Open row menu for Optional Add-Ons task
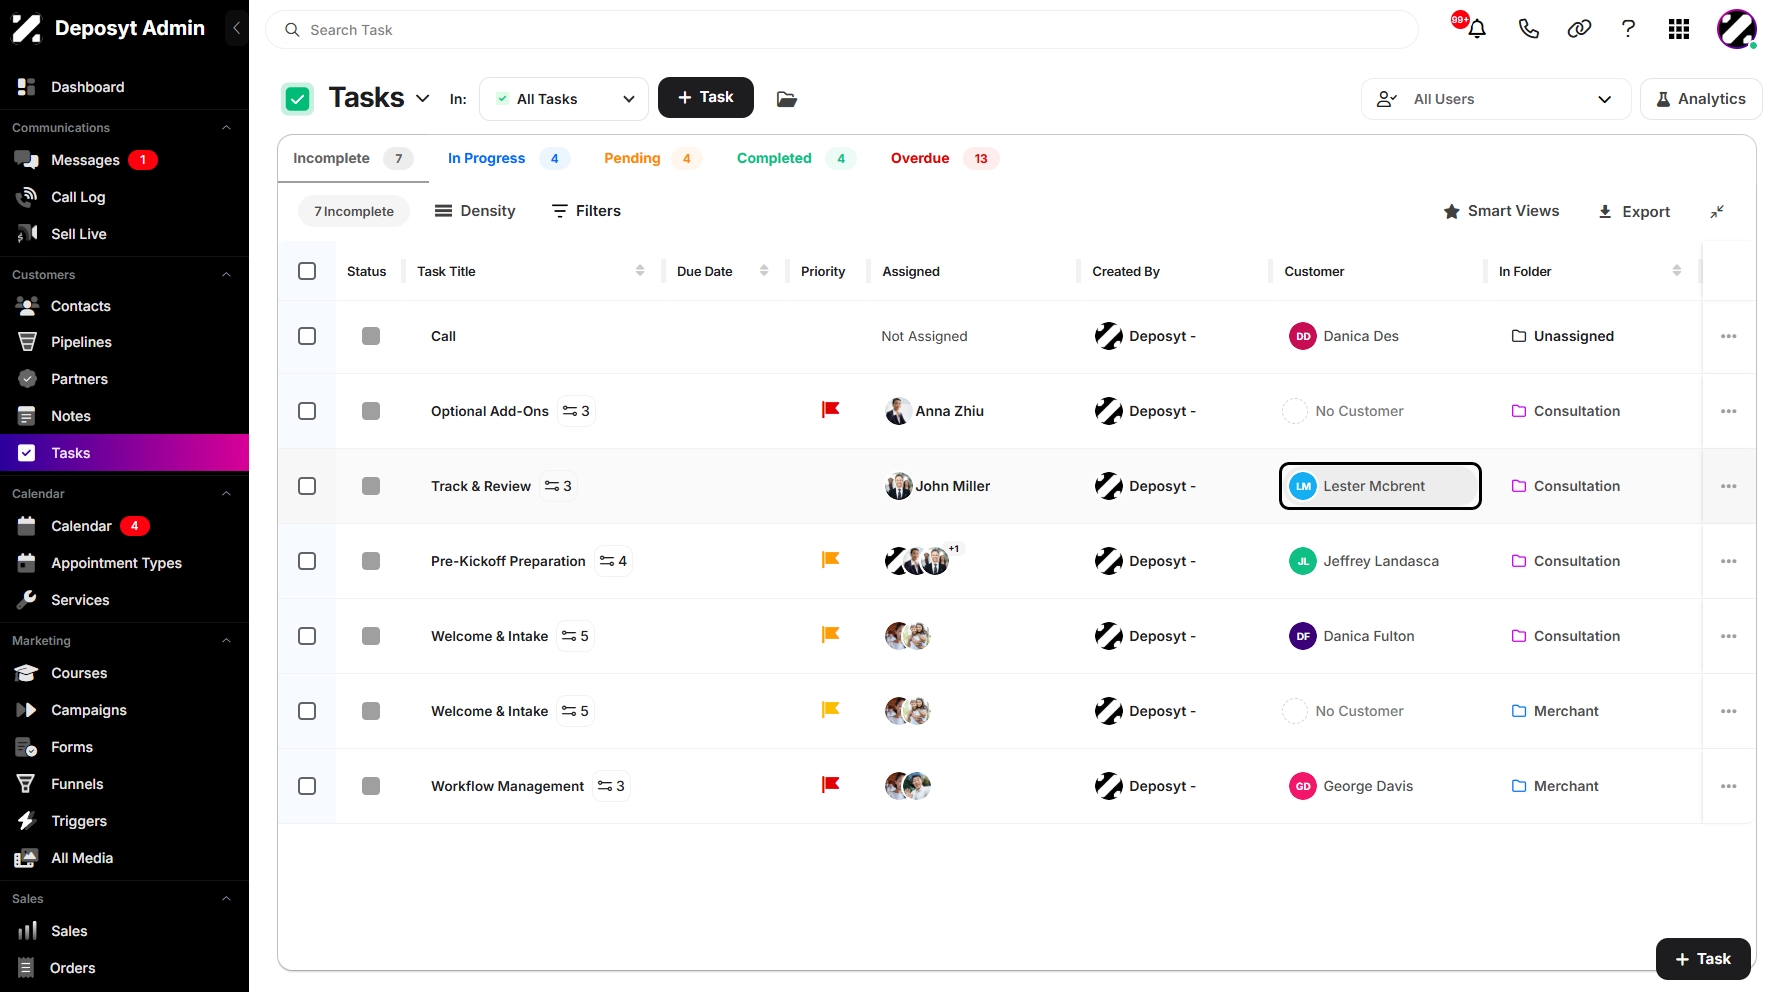The width and height of the screenshot is (1781, 992). pyautogui.click(x=1729, y=411)
